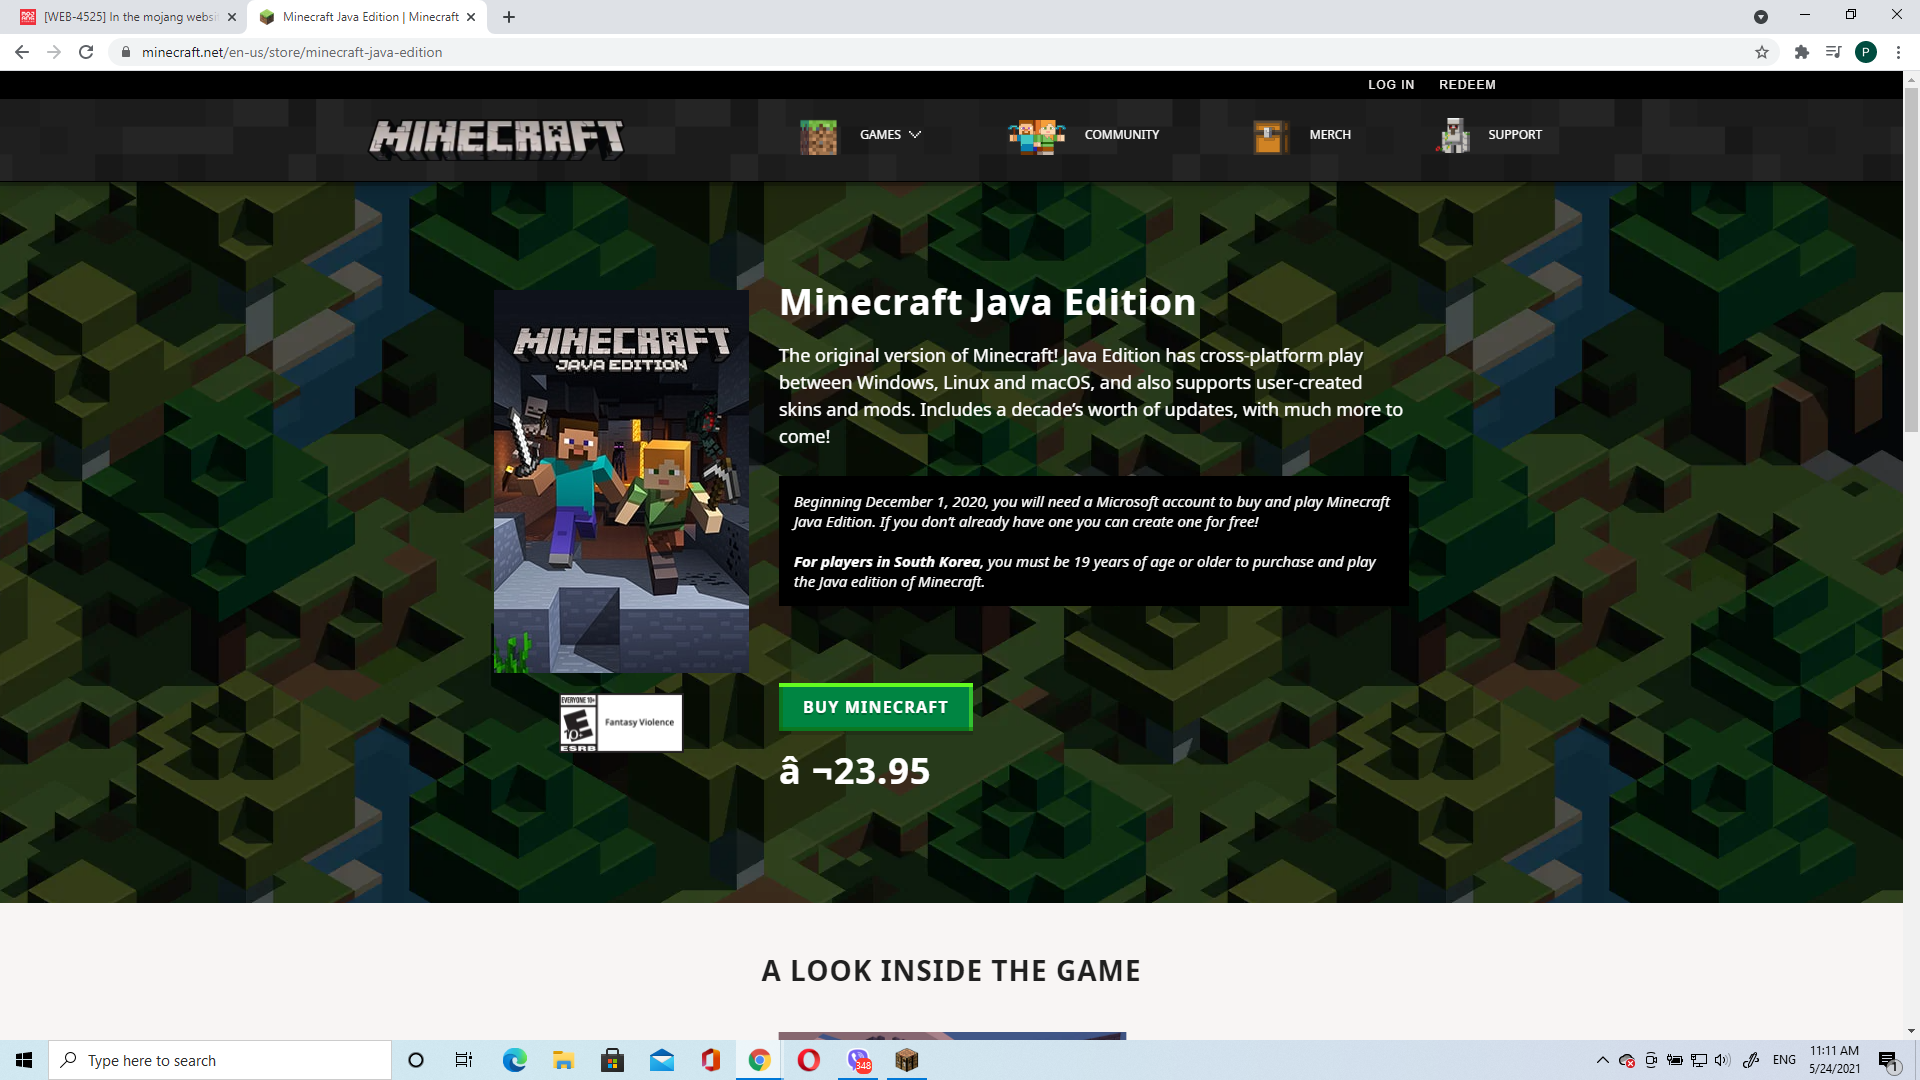This screenshot has height=1080, width=1920.
Task: Click the Redeem link
Action: pyautogui.click(x=1467, y=85)
